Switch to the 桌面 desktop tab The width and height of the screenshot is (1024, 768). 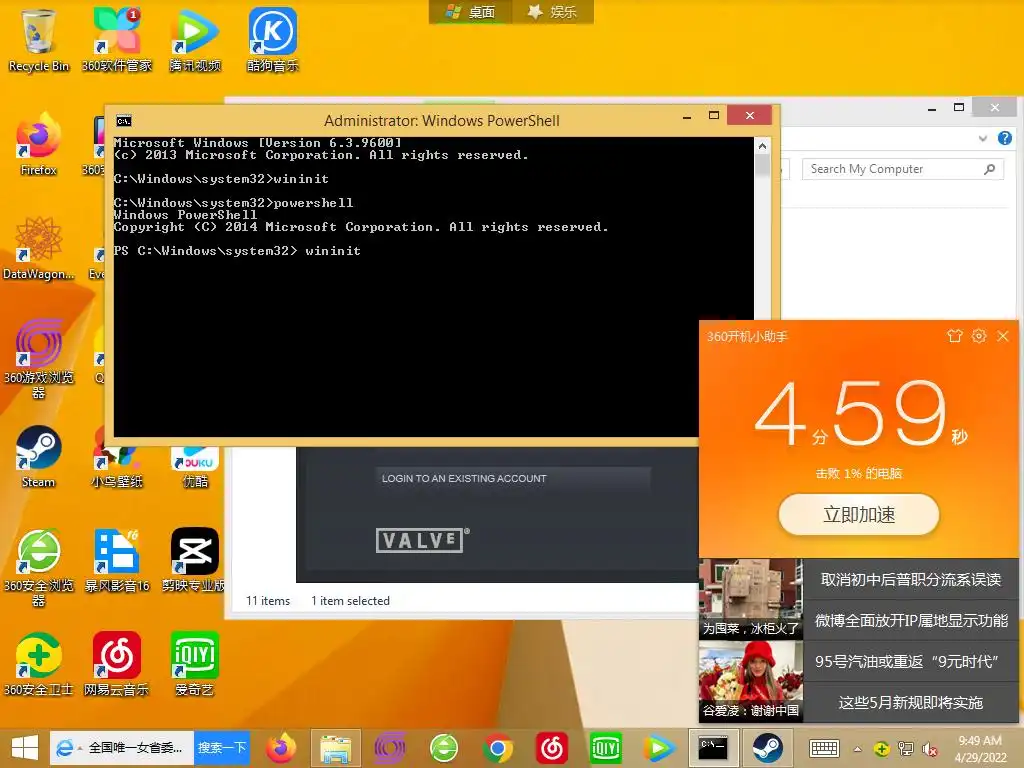(x=470, y=12)
